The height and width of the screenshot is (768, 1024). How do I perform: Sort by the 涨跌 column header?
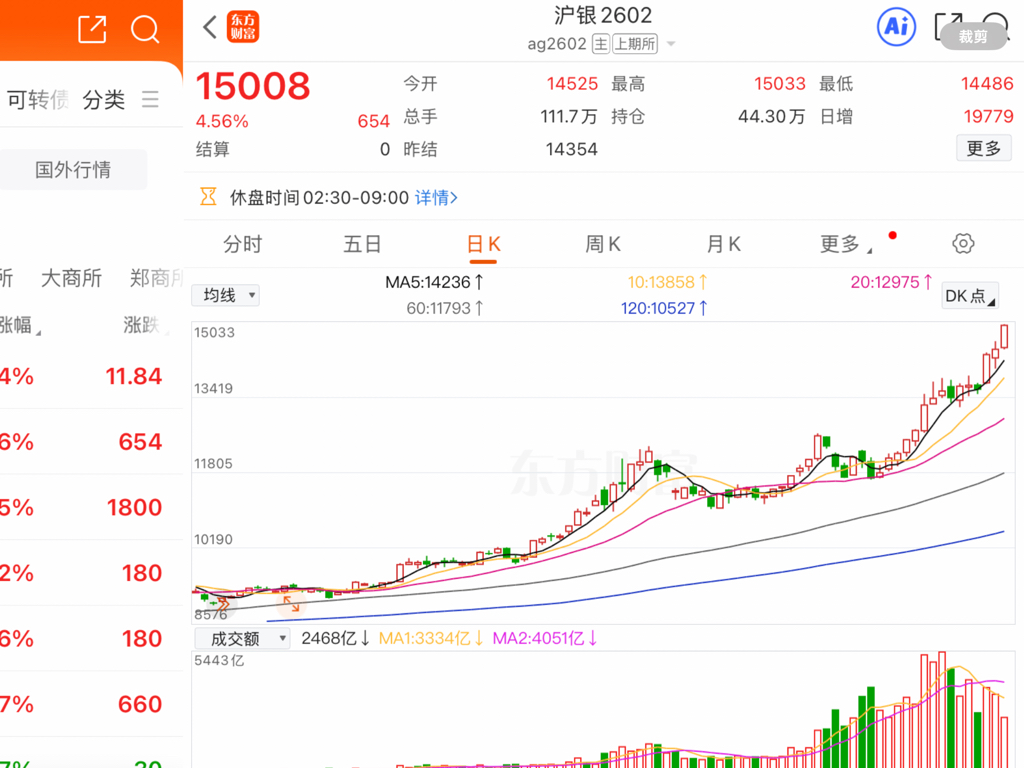coord(146,325)
